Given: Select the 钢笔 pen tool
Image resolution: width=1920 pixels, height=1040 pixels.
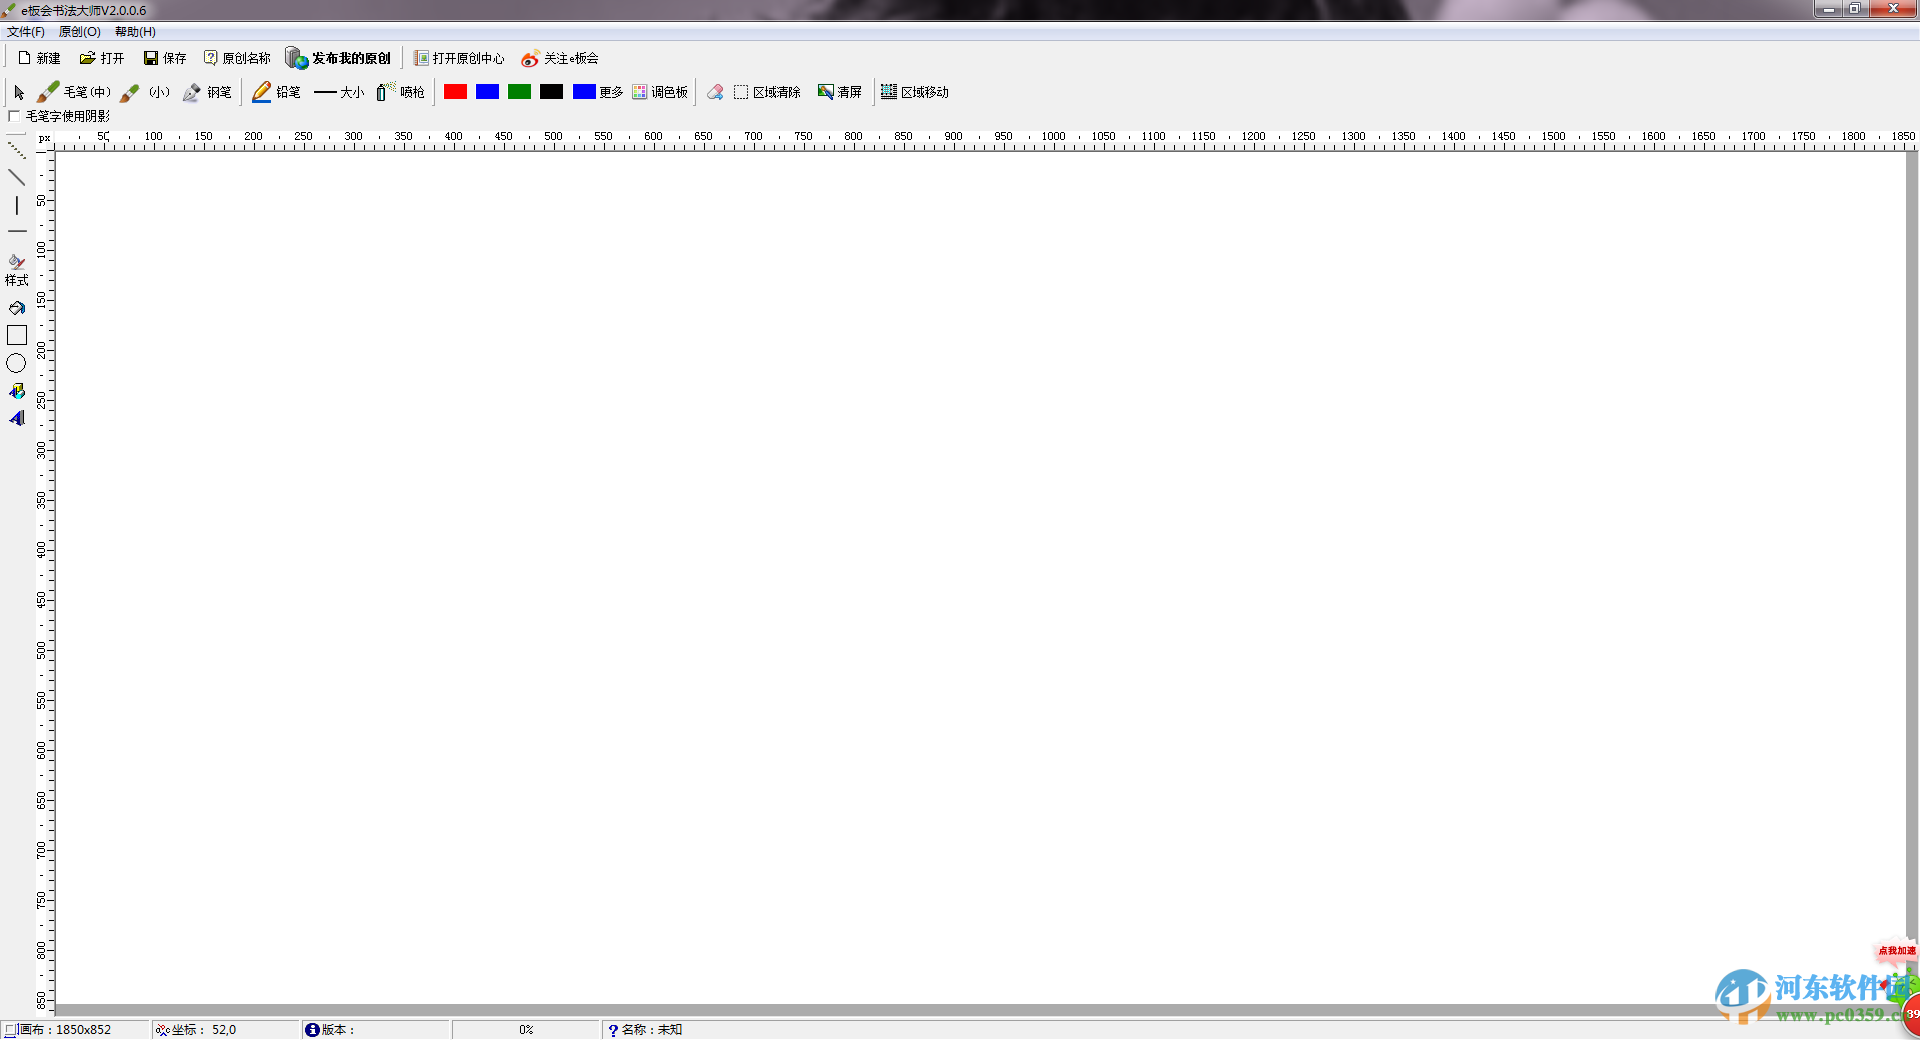Looking at the screenshot, I should tap(207, 92).
